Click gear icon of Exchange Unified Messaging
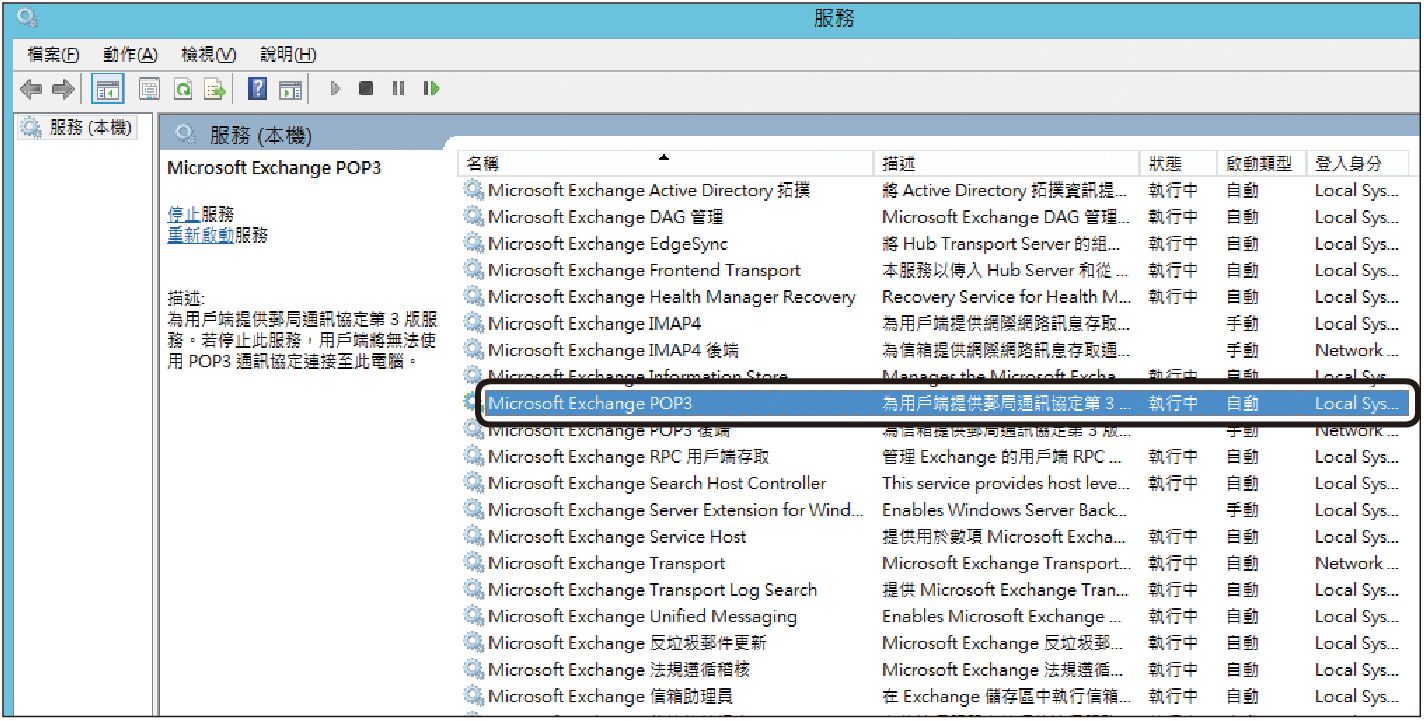 click(473, 616)
